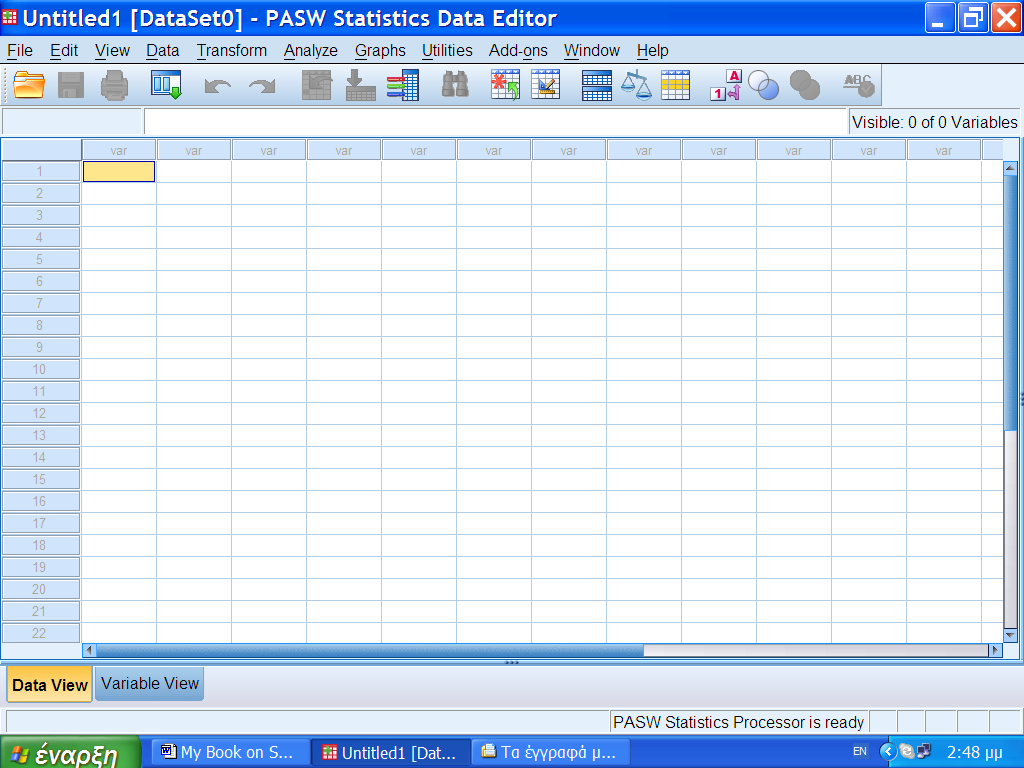The image size is (1024, 768).
Task: Click the Redo arrow icon
Action: point(263,86)
